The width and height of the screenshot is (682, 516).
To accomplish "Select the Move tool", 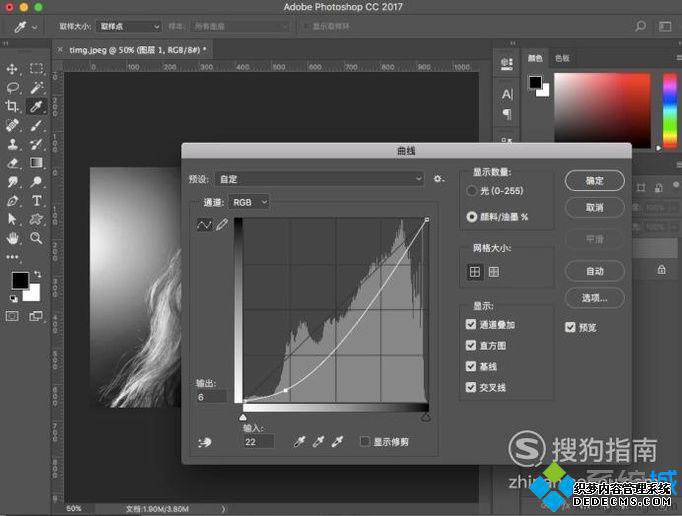I will coord(12,69).
